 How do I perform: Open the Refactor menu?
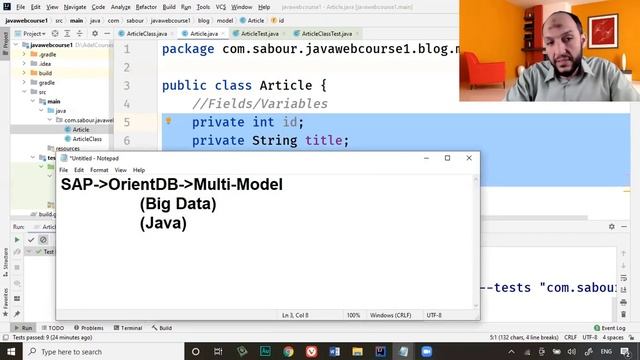click(146, 7)
